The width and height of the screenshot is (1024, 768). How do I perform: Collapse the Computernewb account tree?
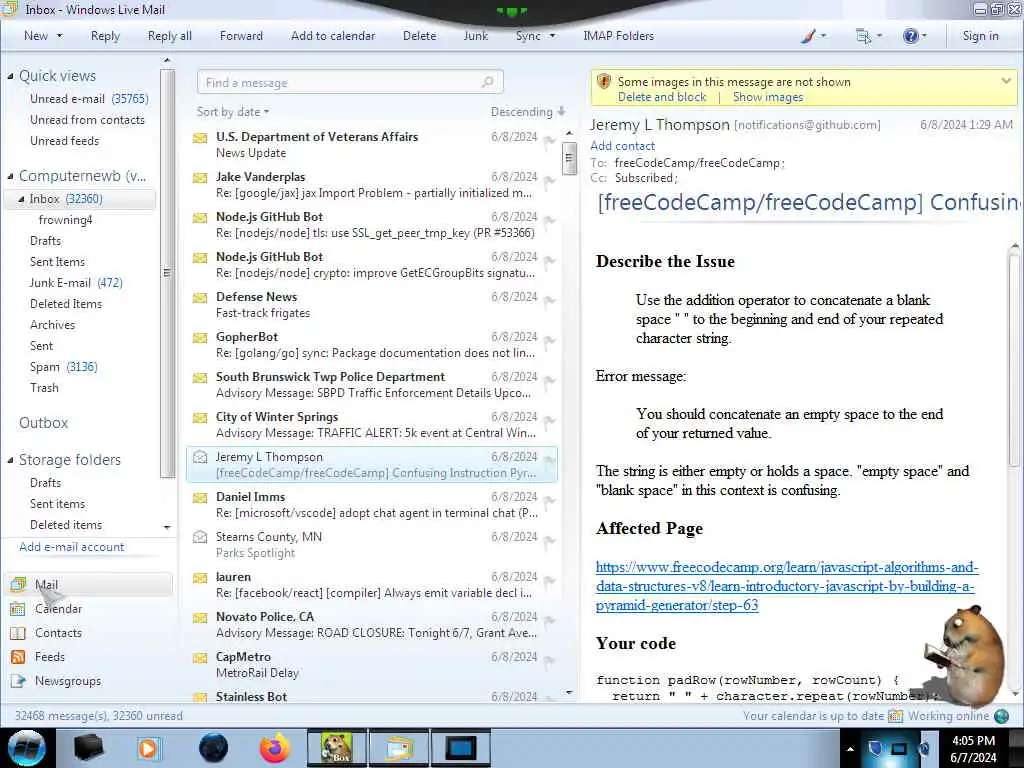10,176
